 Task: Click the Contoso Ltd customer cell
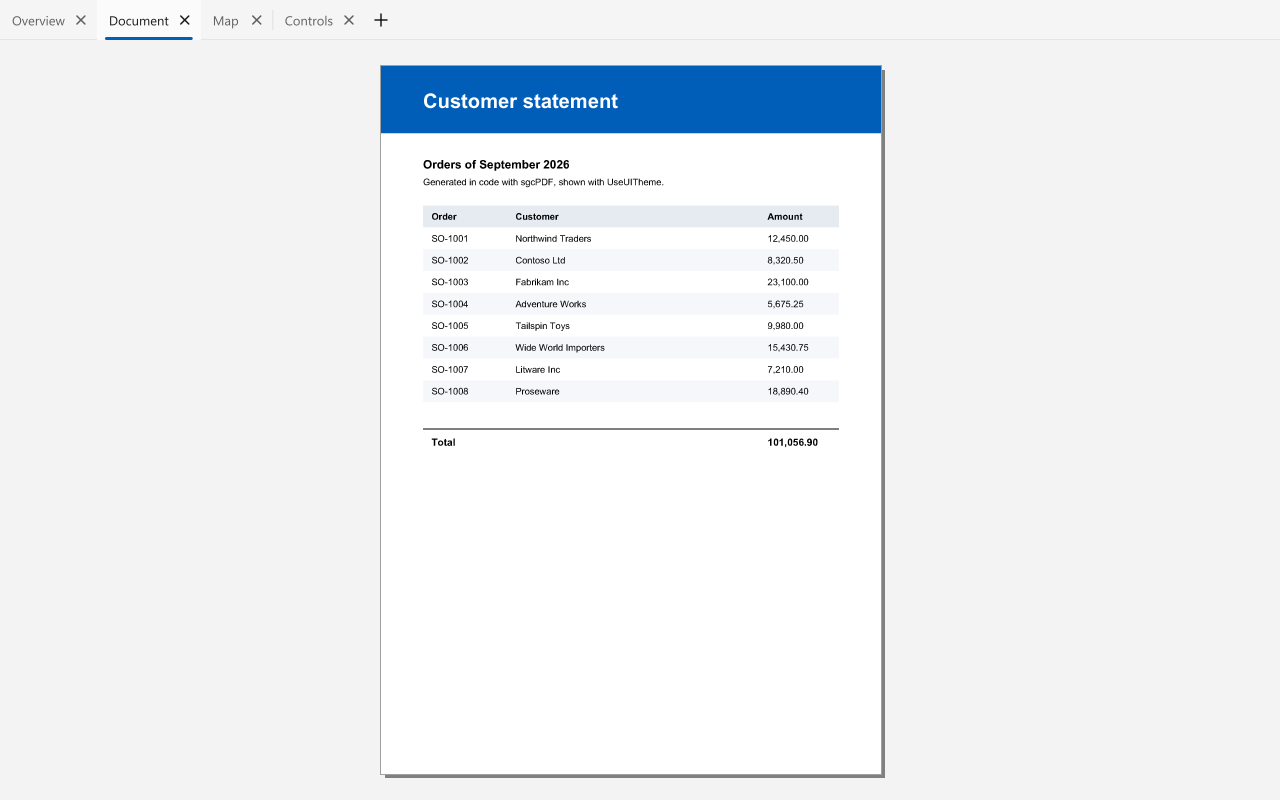tap(540, 261)
